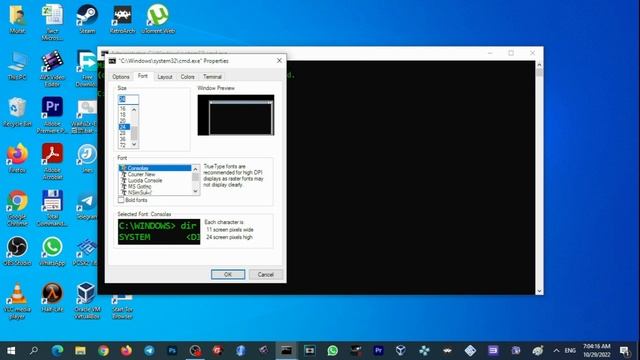Click the cmd window's scroll-down arrow
Viewport: 640px width, 360px height.
click(x=539, y=291)
